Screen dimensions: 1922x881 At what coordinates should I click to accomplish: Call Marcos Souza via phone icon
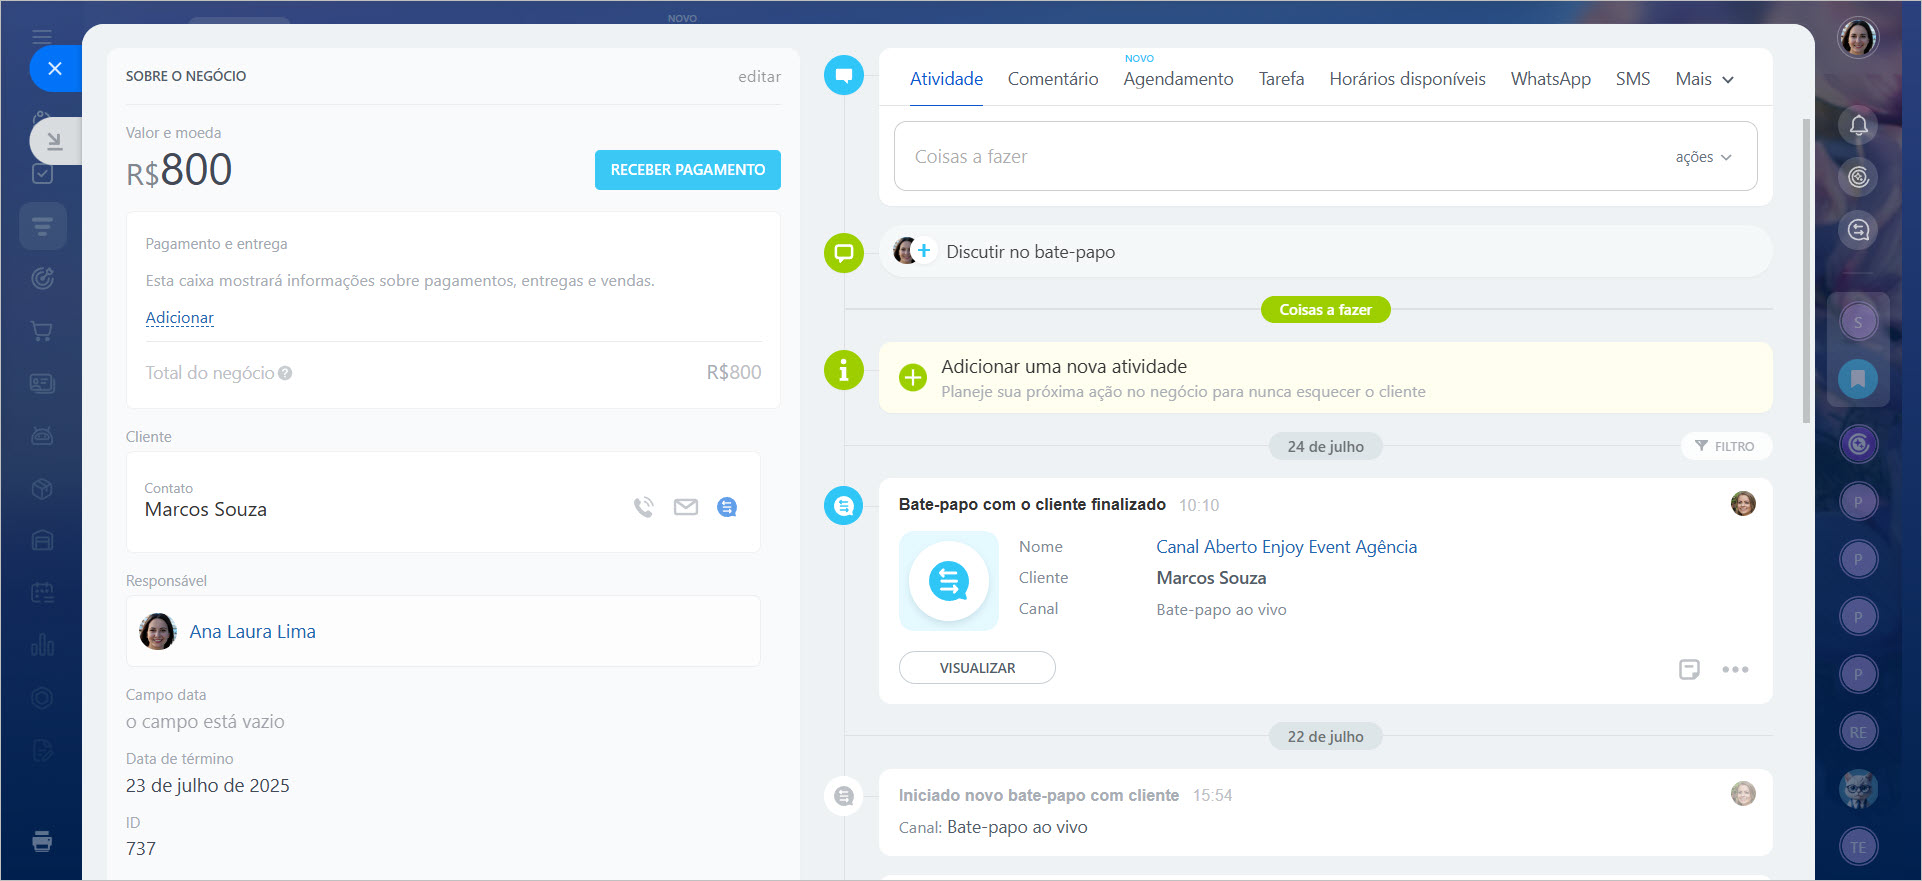click(644, 507)
